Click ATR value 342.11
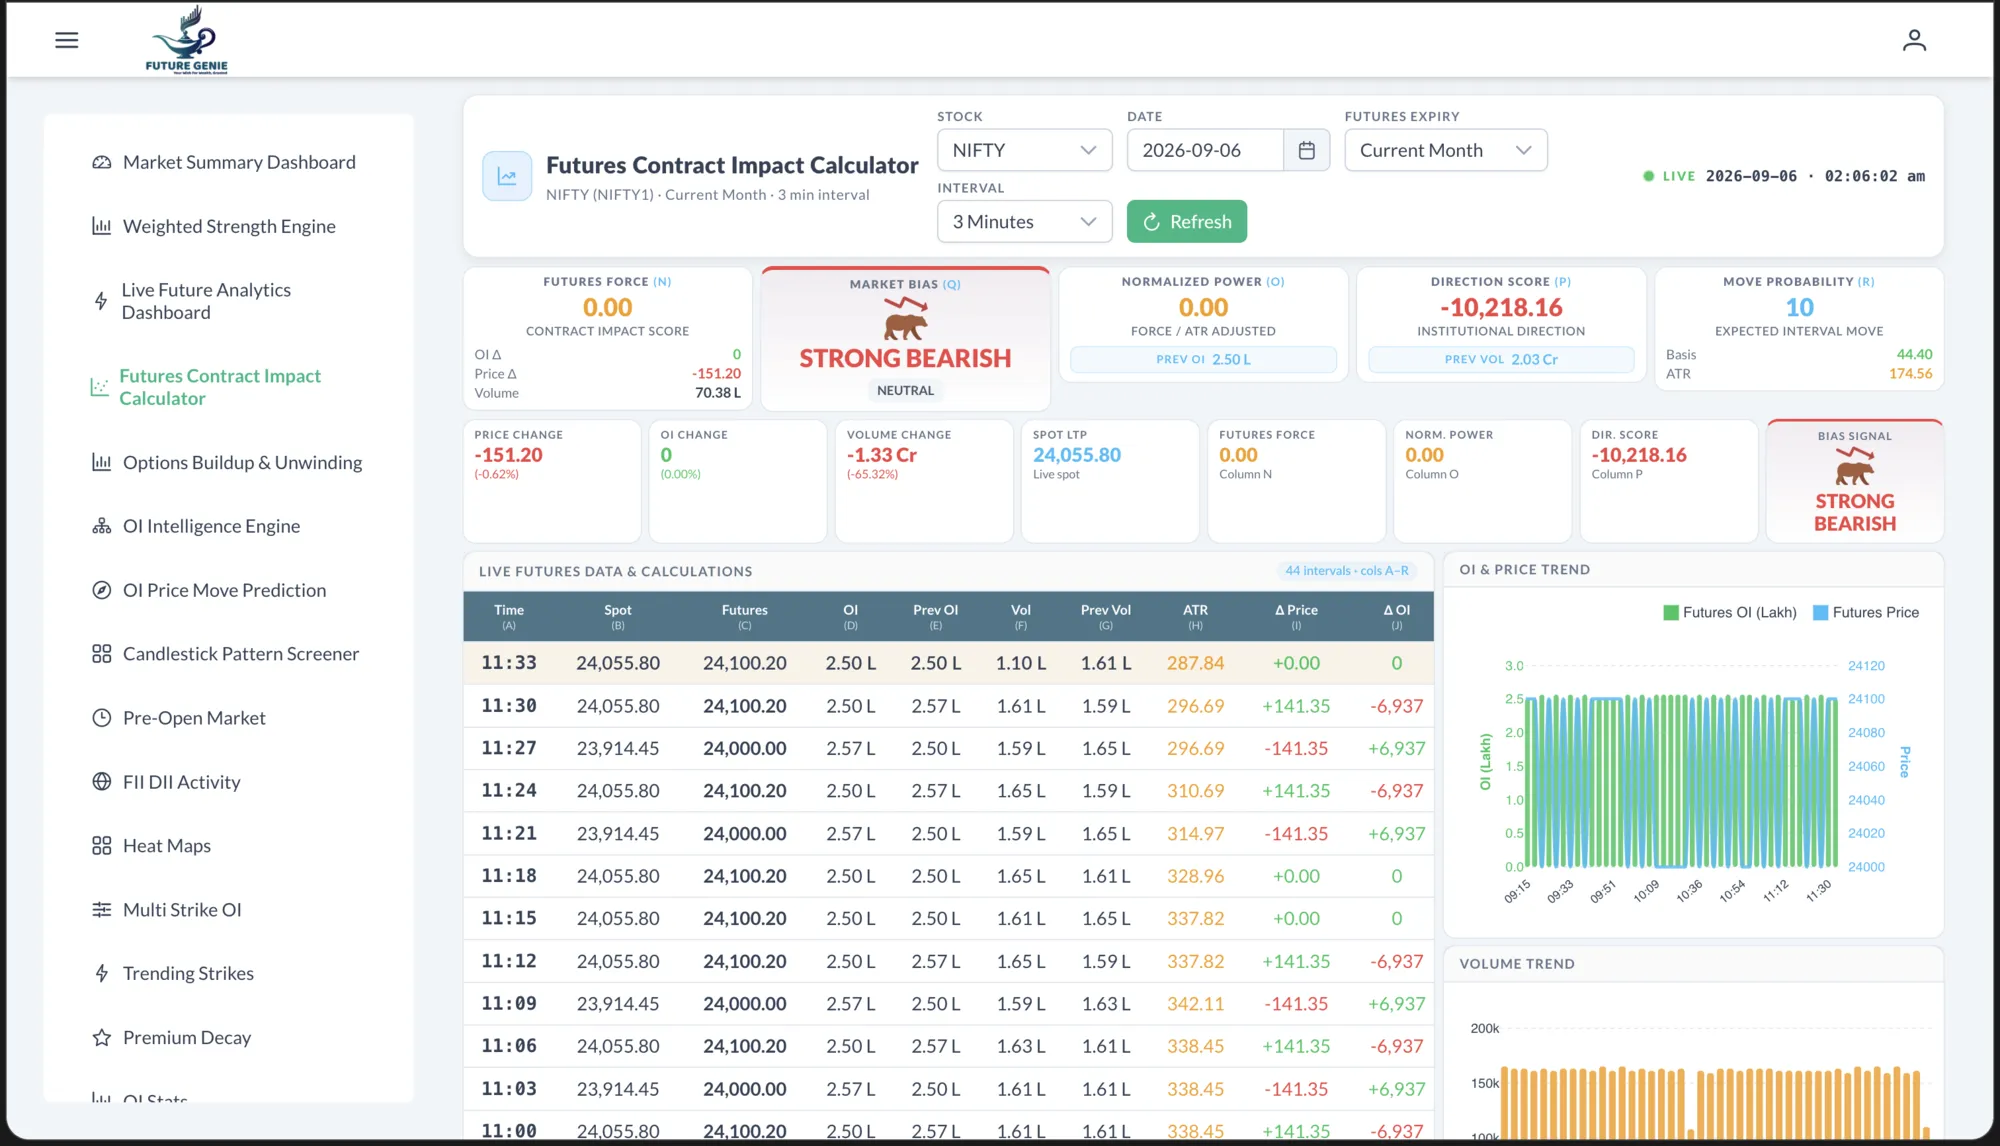The height and width of the screenshot is (1146, 2000). [x=1195, y=1004]
